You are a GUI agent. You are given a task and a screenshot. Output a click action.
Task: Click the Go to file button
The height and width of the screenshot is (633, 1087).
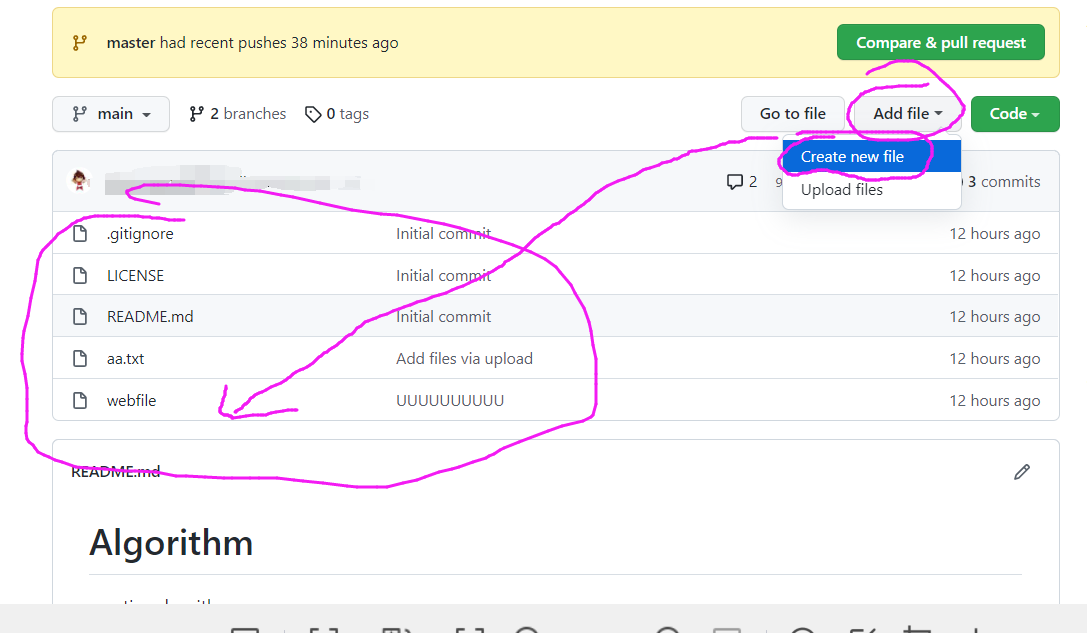coord(792,114)
